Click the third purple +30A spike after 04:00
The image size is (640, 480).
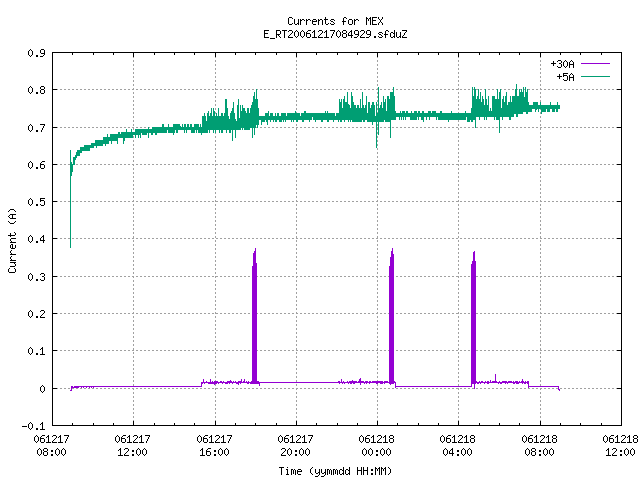[x=473, y=318]
